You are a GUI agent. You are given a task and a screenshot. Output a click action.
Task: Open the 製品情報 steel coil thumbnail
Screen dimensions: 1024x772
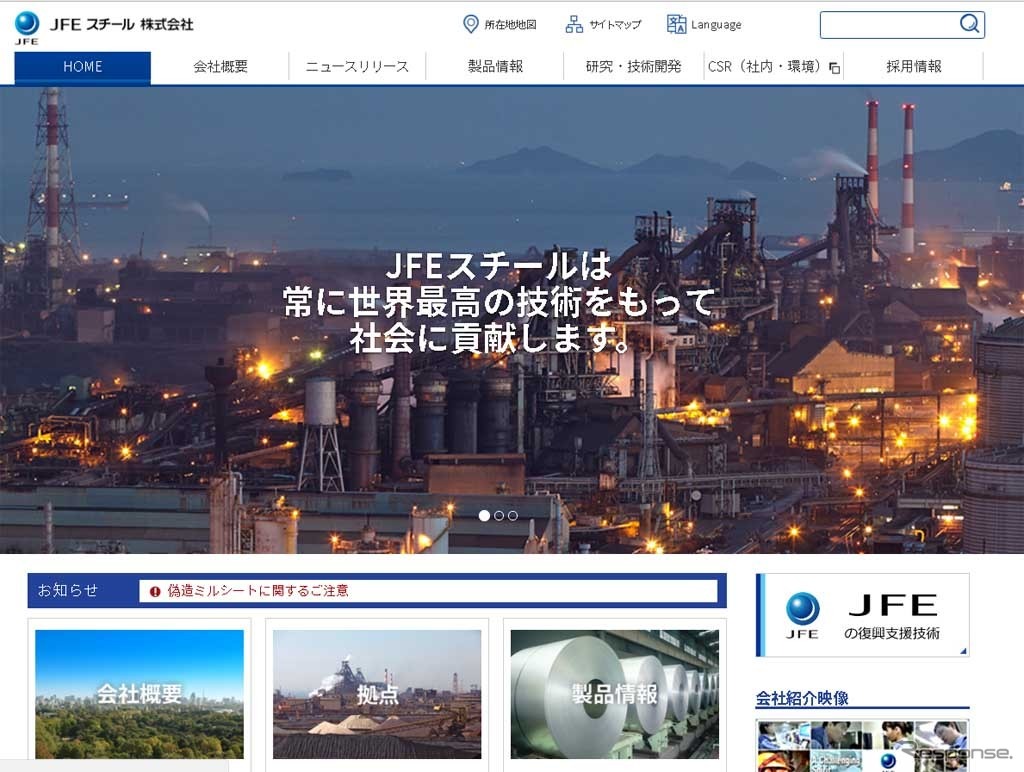pyautogui.click(x=615, y=694)
